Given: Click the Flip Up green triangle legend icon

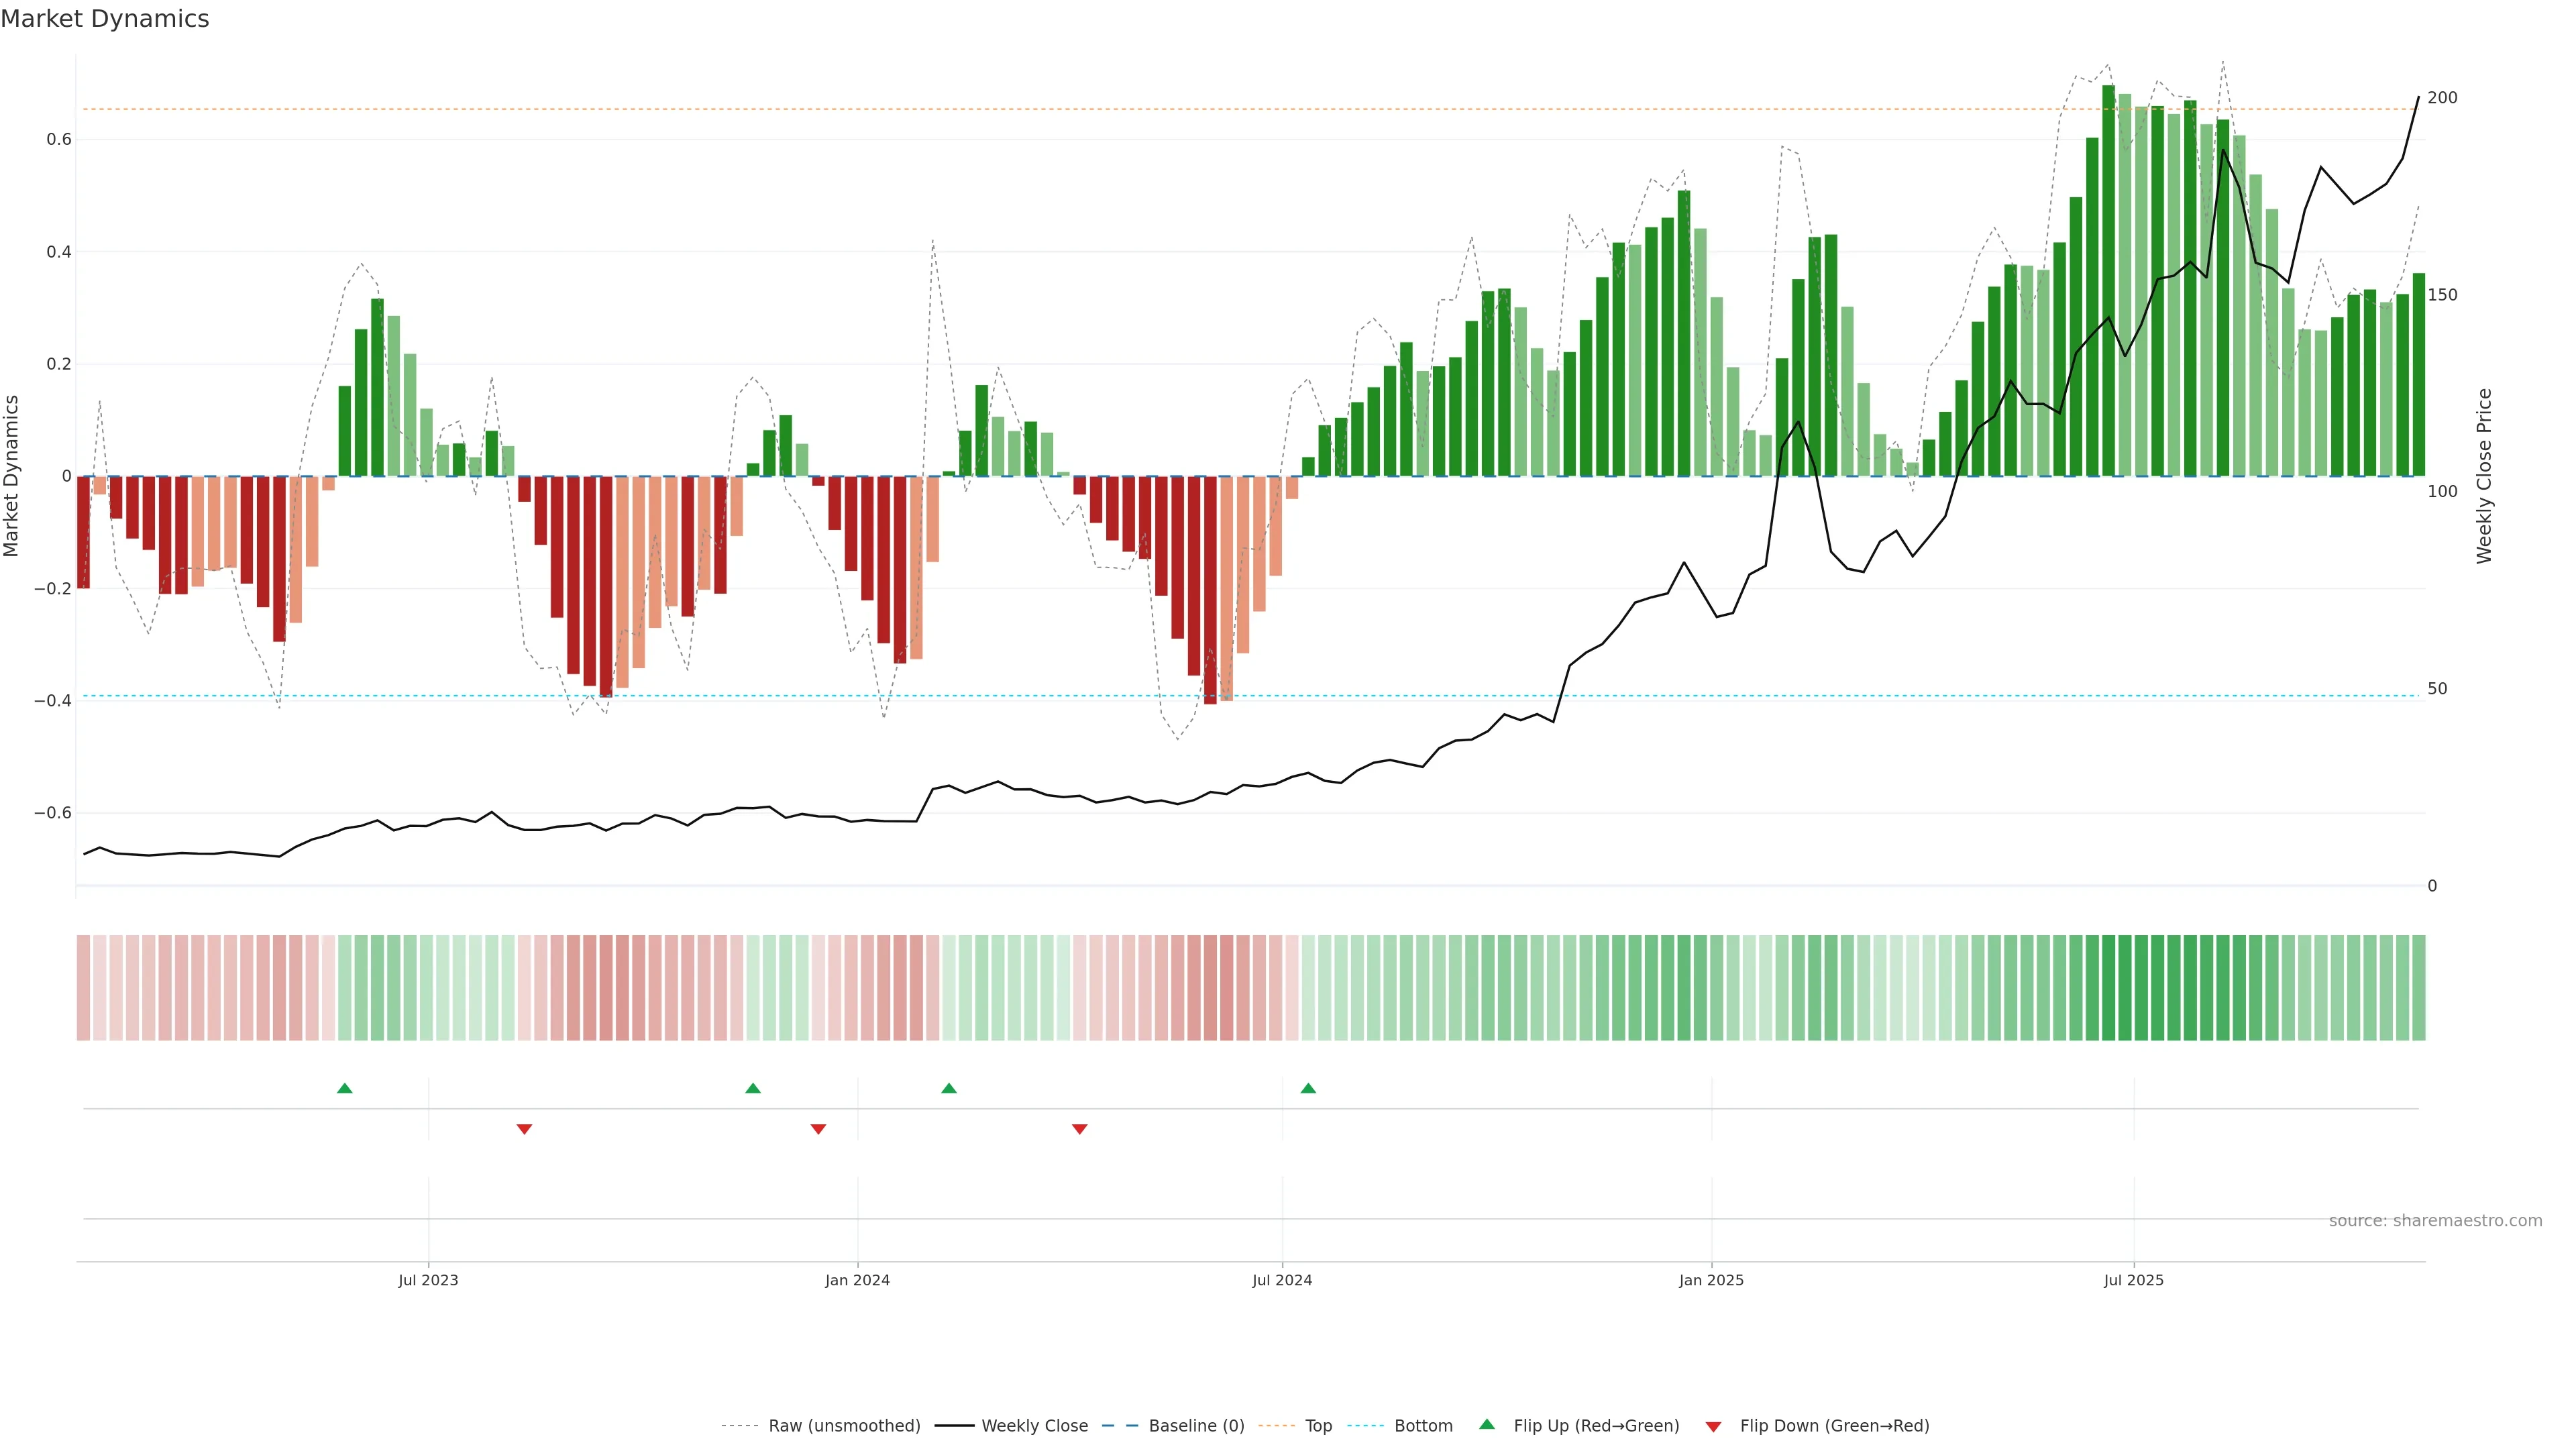Looking at the screenshot, I should pyautogui.click(x=1486, y=1424).
